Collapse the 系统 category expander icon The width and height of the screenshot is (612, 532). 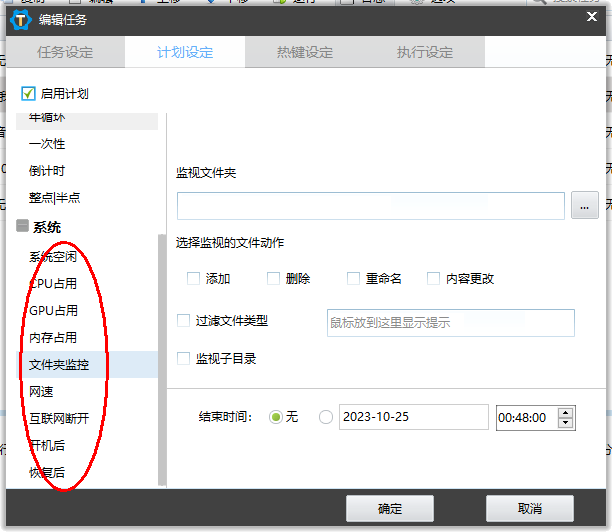point(22,227)
